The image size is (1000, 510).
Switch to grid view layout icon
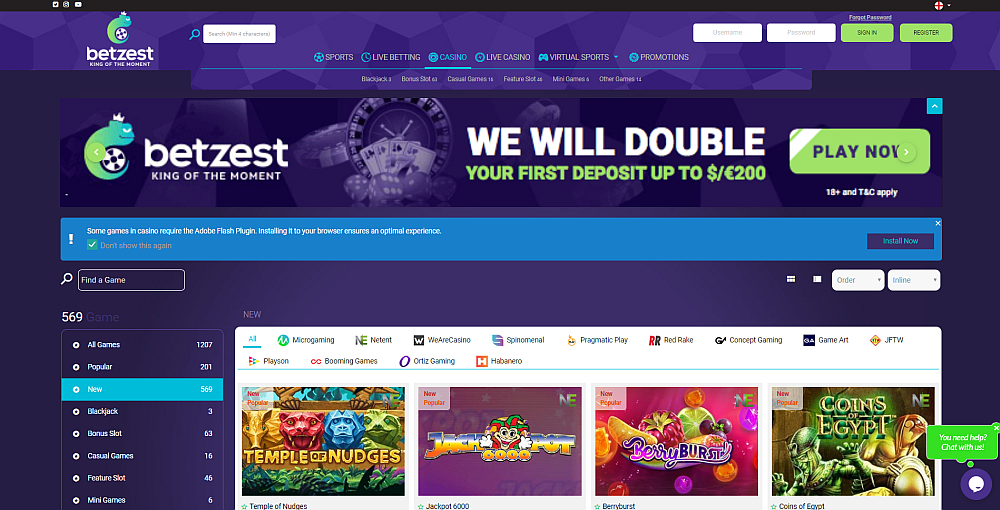pyautogui.click(x=791, y=279)
